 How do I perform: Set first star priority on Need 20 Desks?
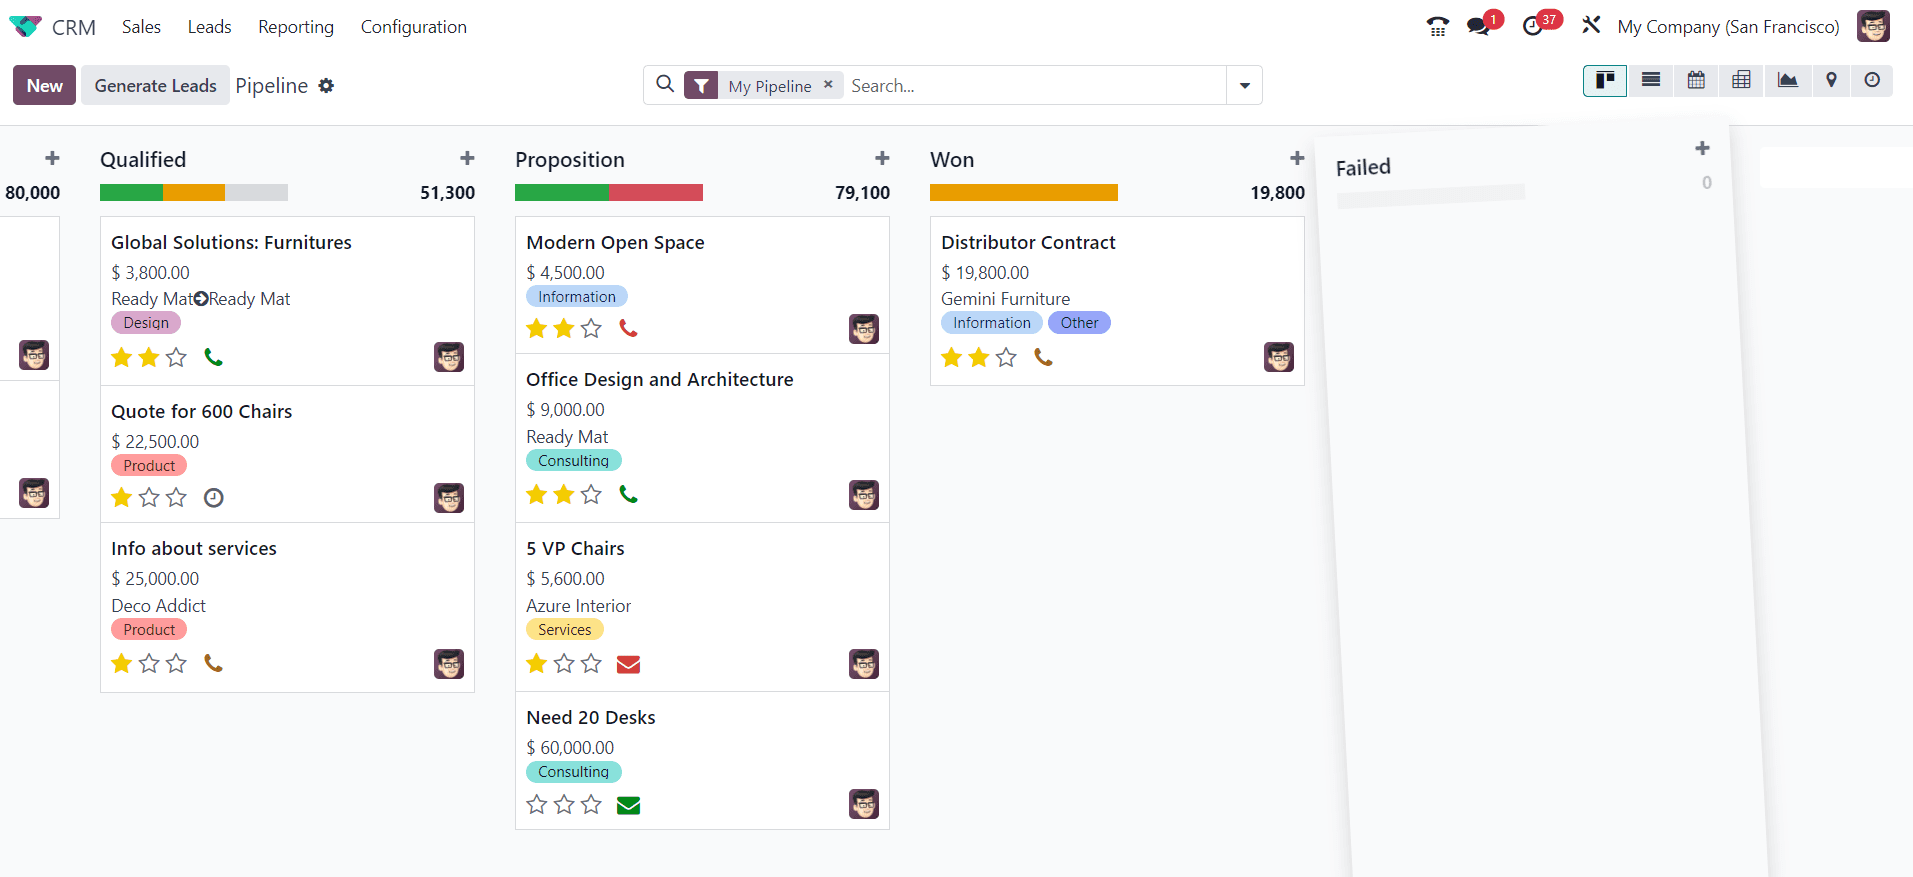(537, 804)
